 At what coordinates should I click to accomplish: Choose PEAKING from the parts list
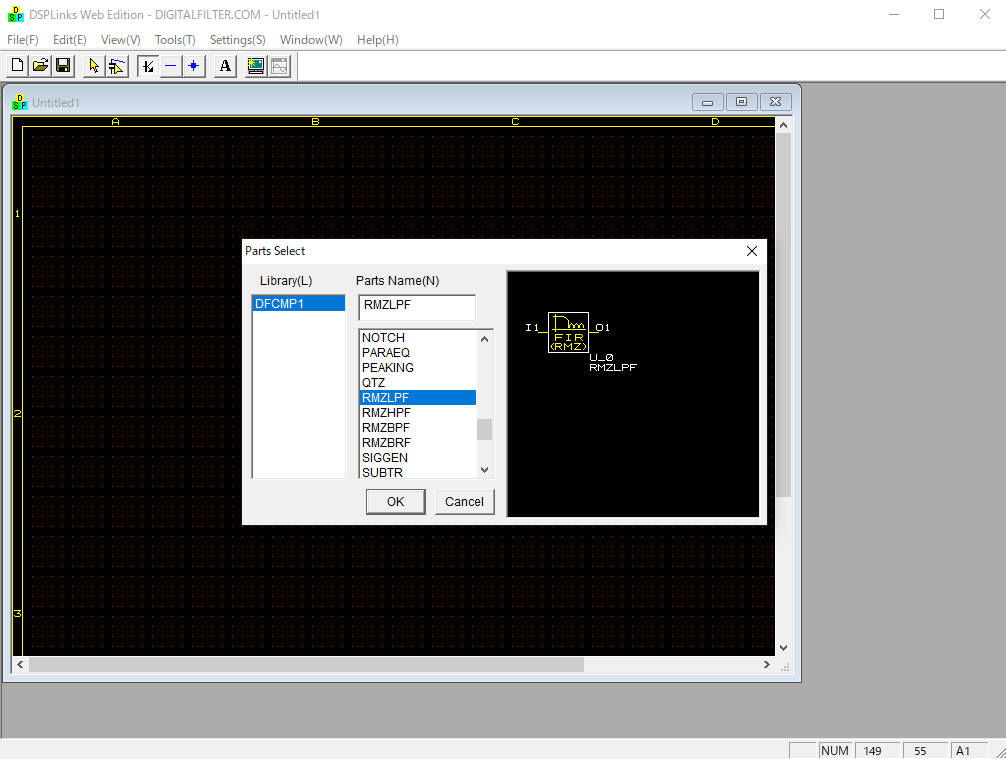click(388, 368)
